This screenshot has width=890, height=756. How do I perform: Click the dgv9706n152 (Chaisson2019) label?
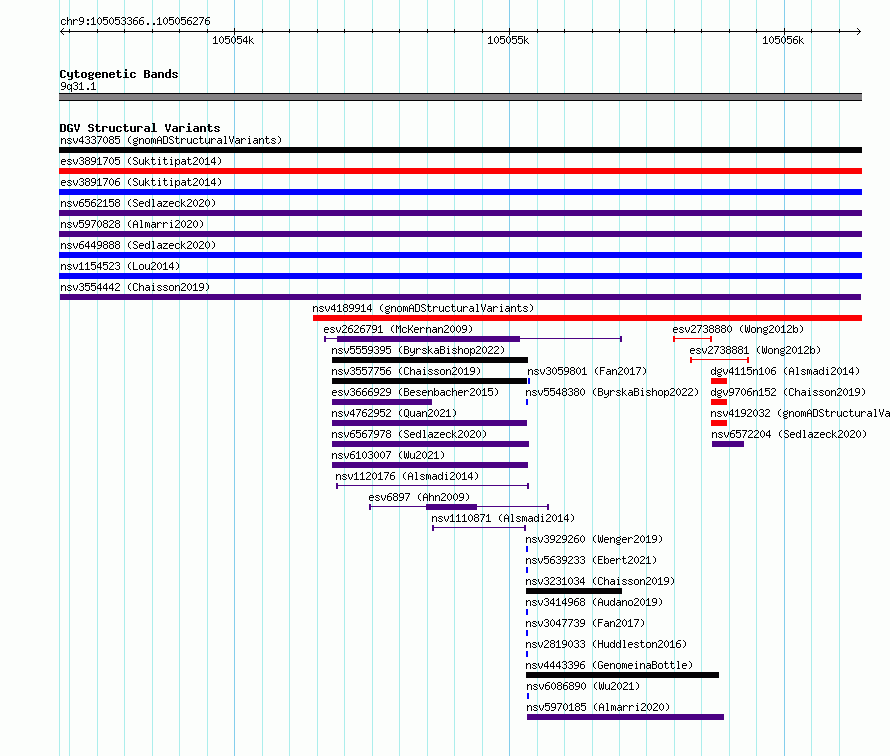coord(788,392)
